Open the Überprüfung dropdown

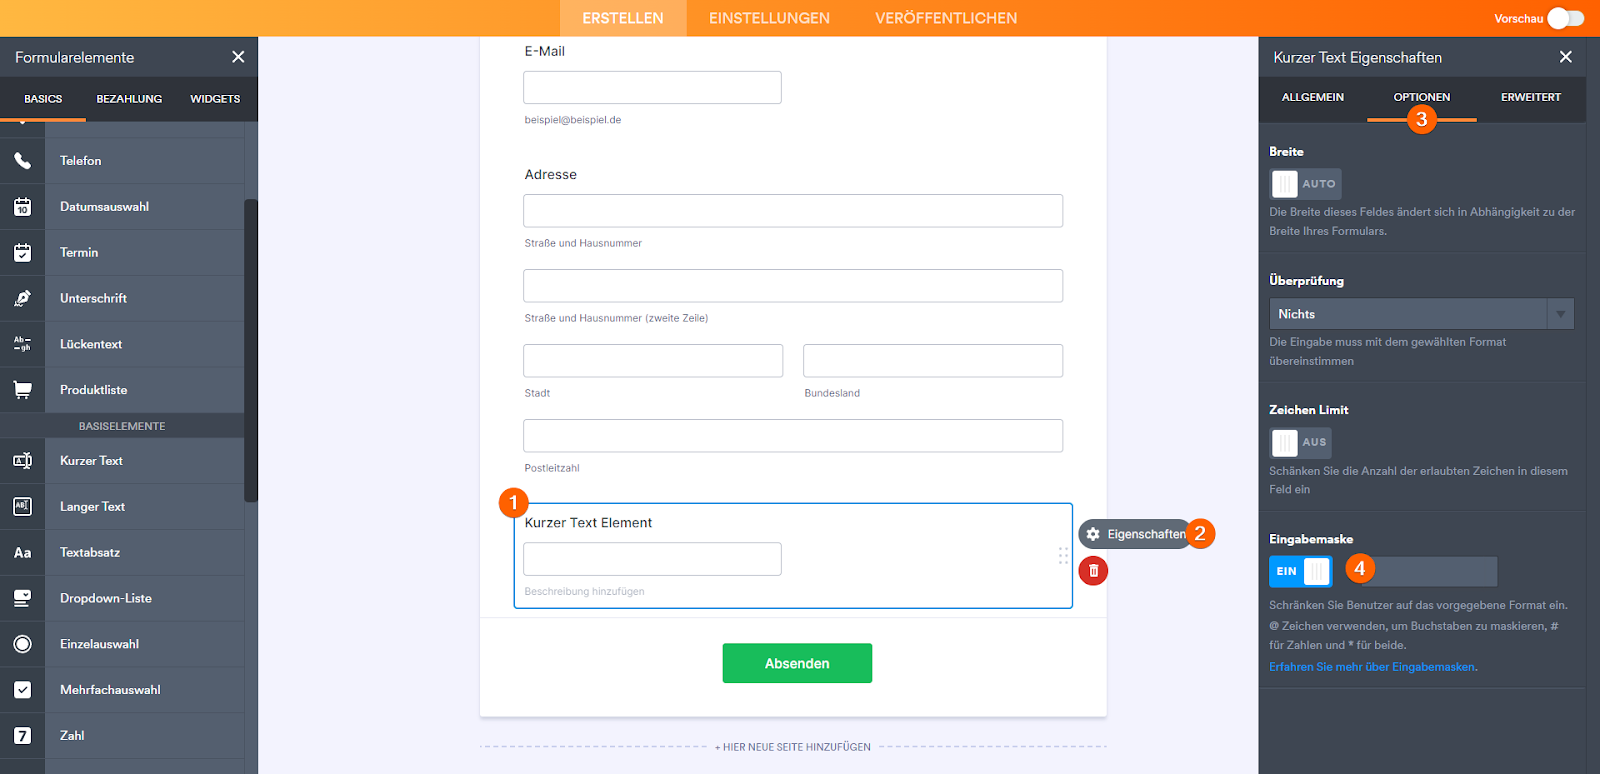coord(1421,314)
